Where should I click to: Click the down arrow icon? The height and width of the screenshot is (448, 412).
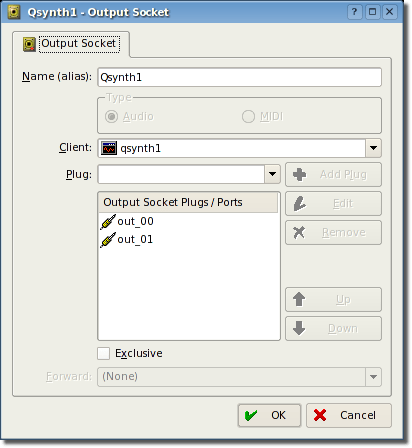click(299, 328)
